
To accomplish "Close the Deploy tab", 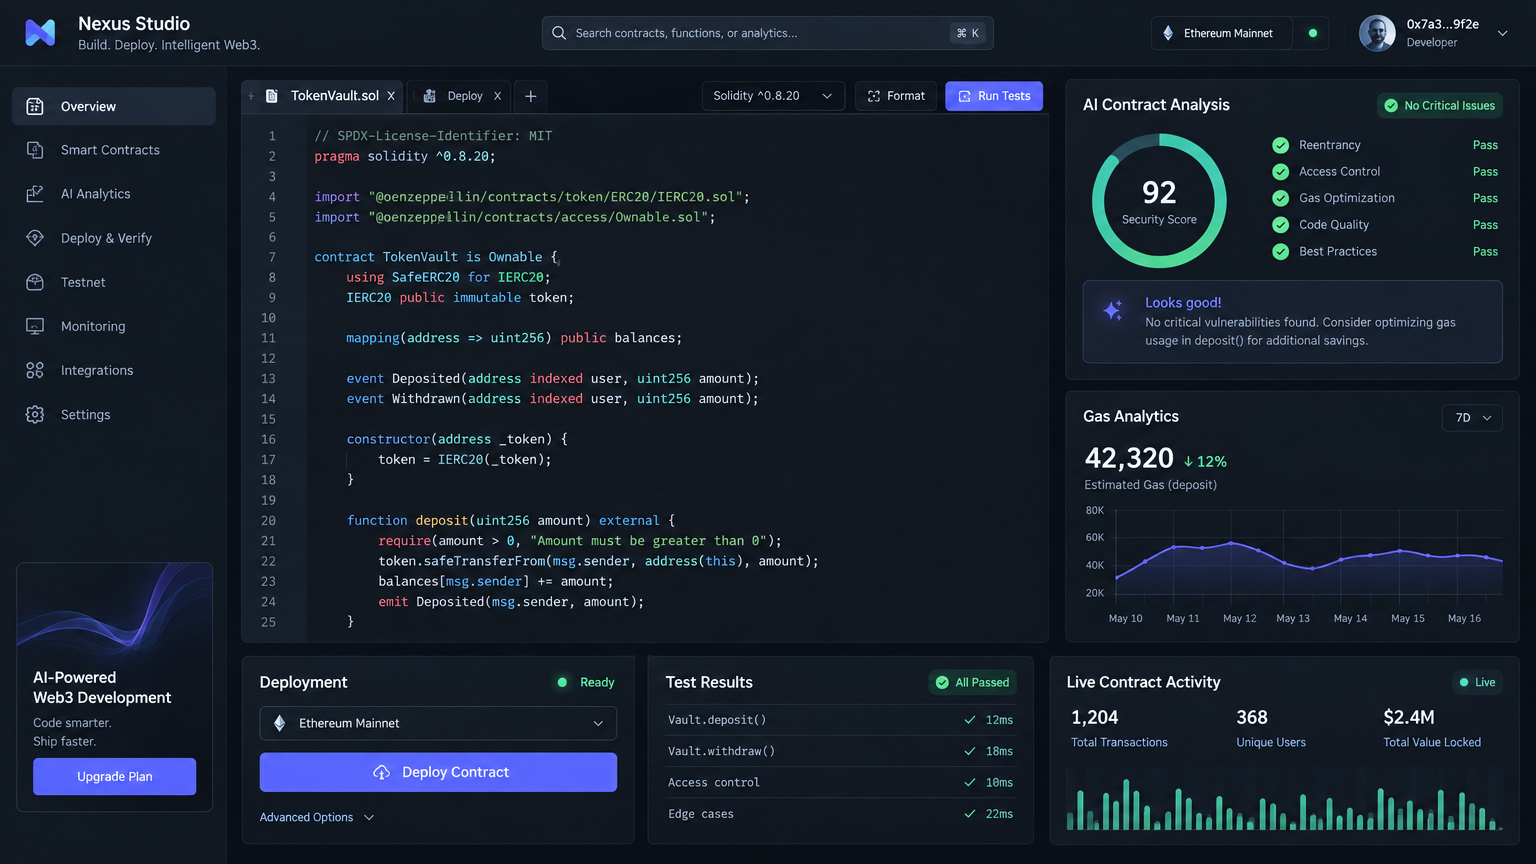I will pos(497,96).
